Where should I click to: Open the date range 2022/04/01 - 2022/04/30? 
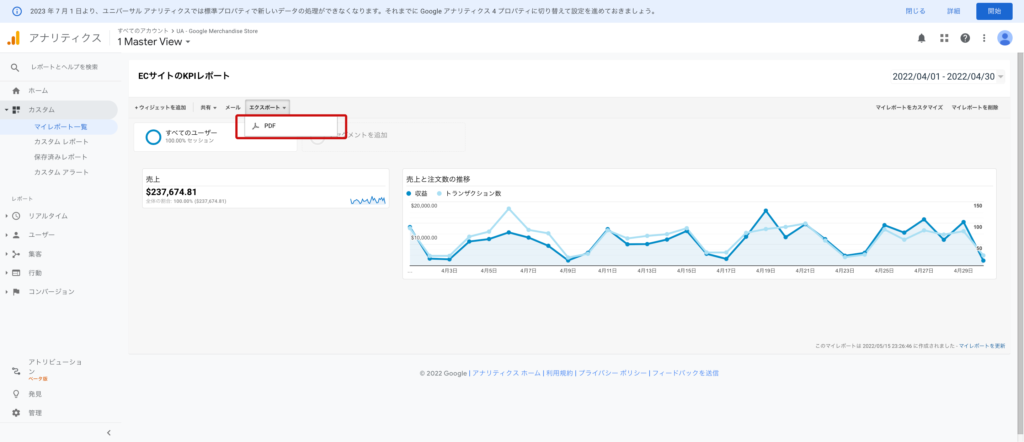[948, 76]
